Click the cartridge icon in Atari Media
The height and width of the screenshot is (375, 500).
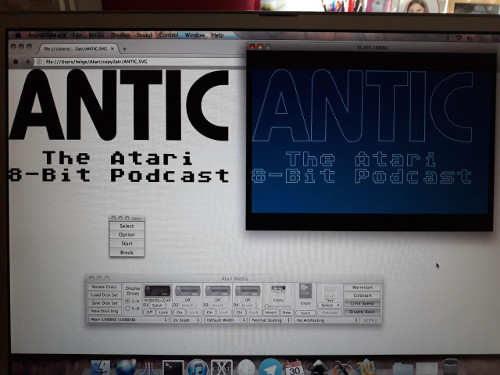click(x=305, y=291)
